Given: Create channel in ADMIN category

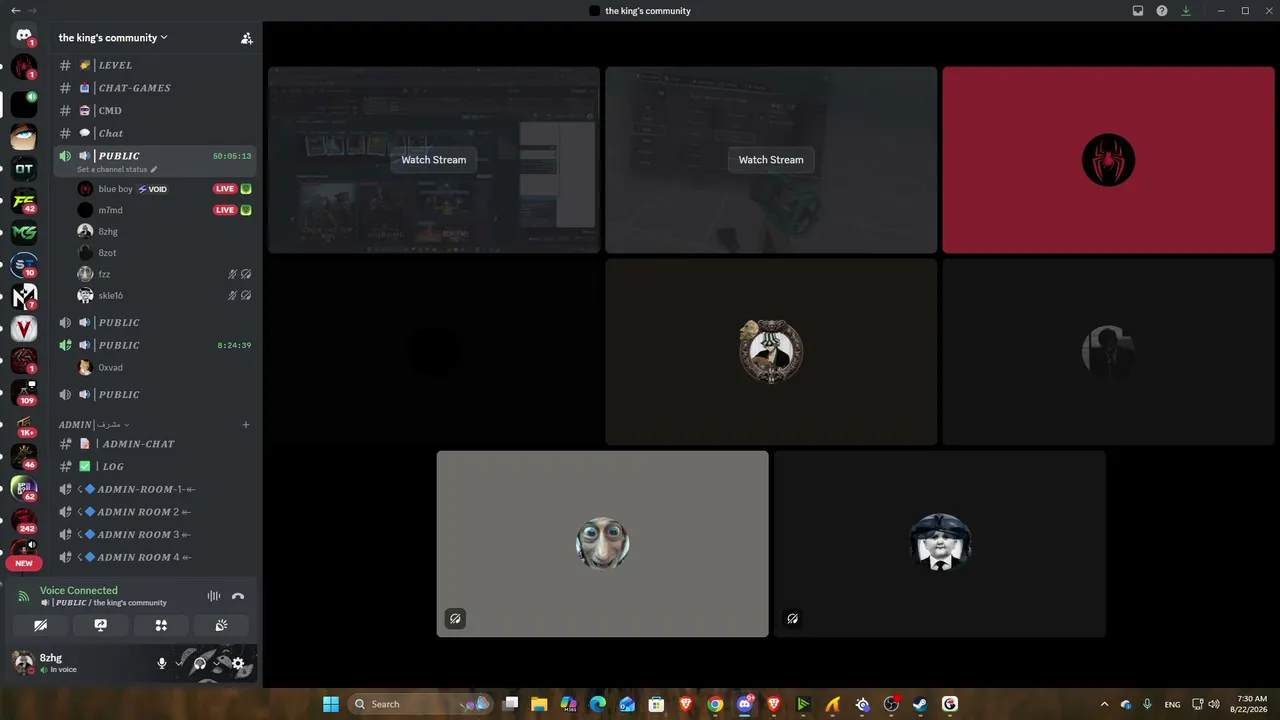Looking at the screenshot, I should [x=246, y=425].
